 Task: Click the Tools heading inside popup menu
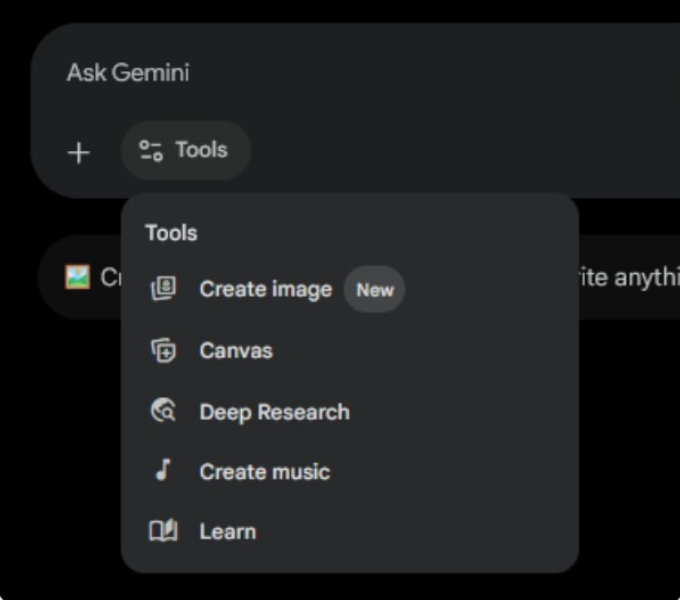point(171,233)
